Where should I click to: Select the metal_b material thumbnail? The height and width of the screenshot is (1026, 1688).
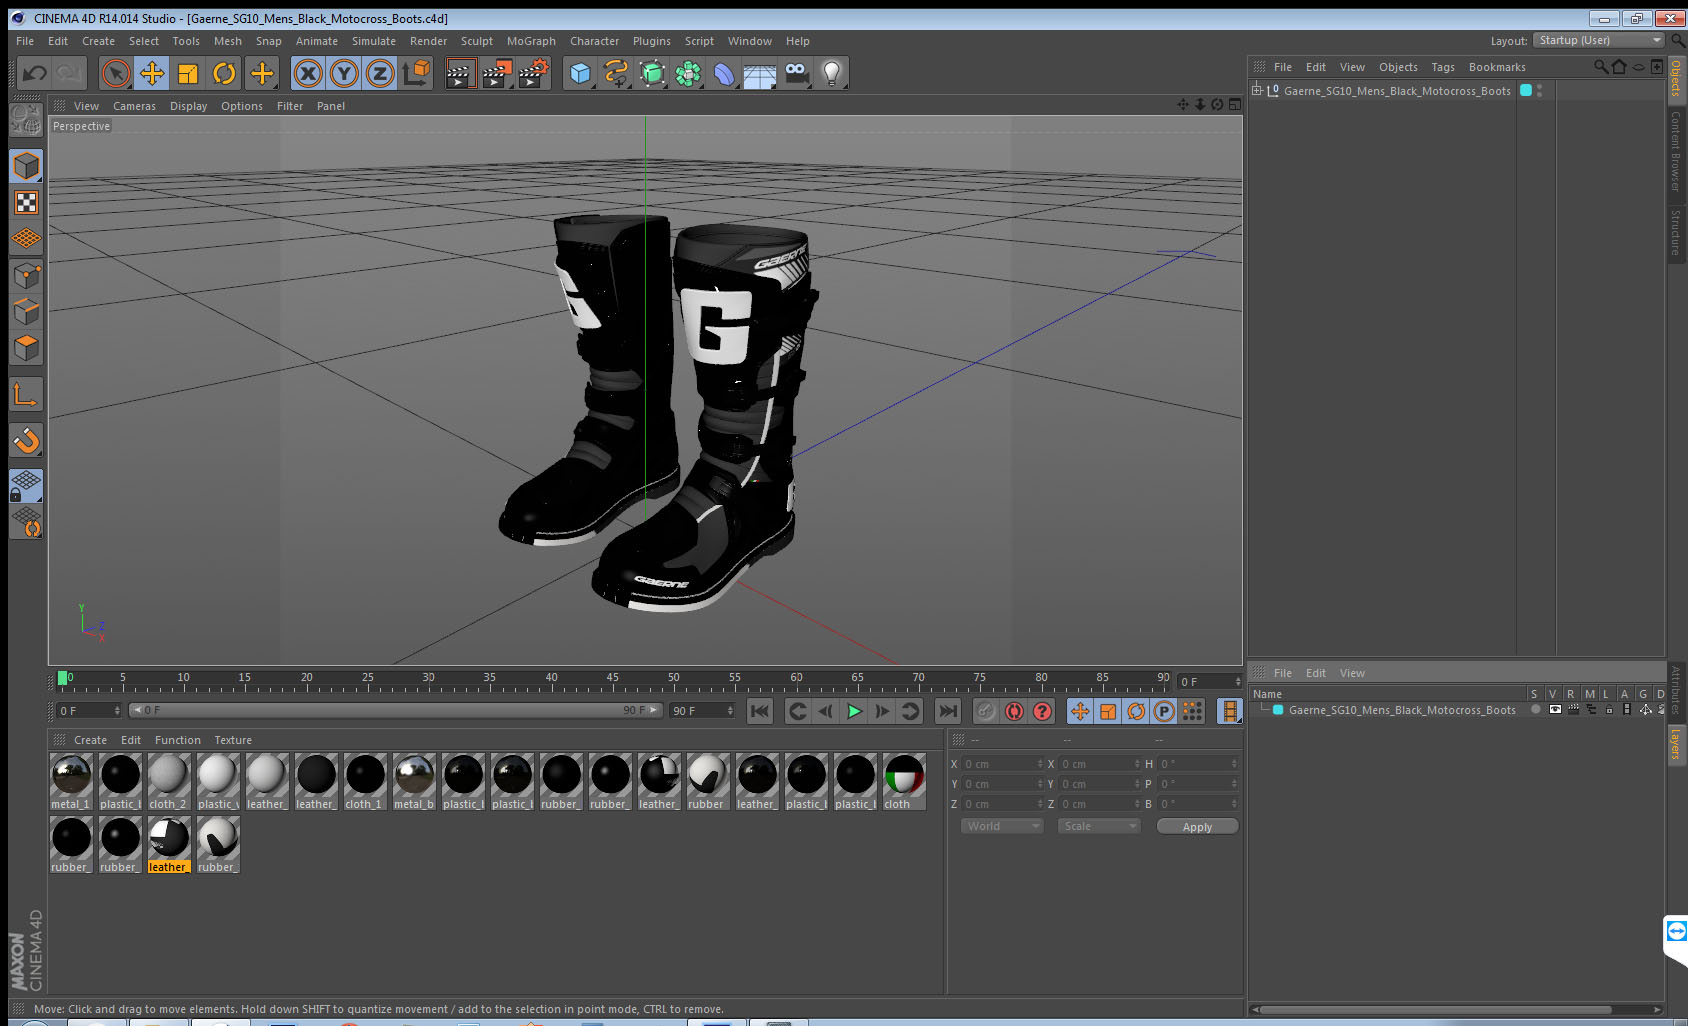coord(414,782)
